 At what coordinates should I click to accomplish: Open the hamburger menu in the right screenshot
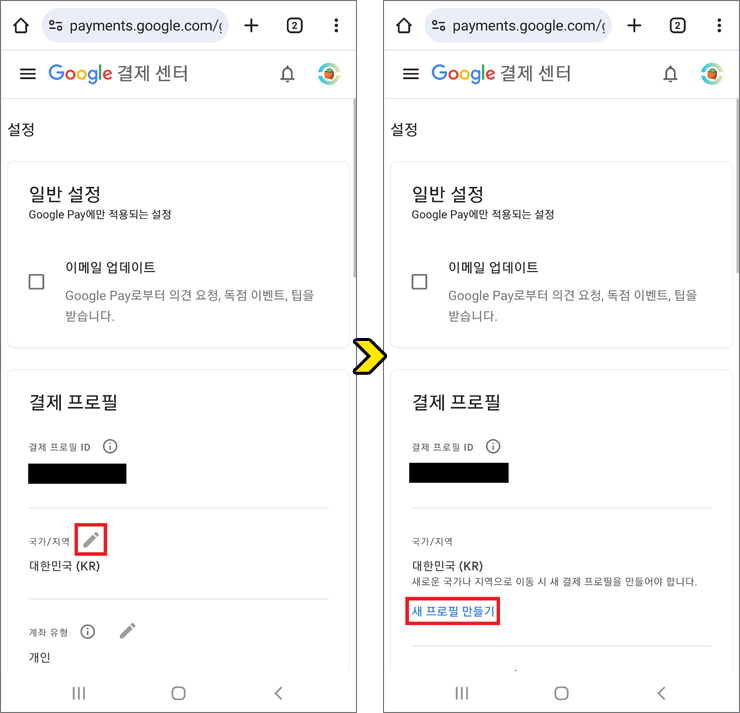[x=411, y=74]
